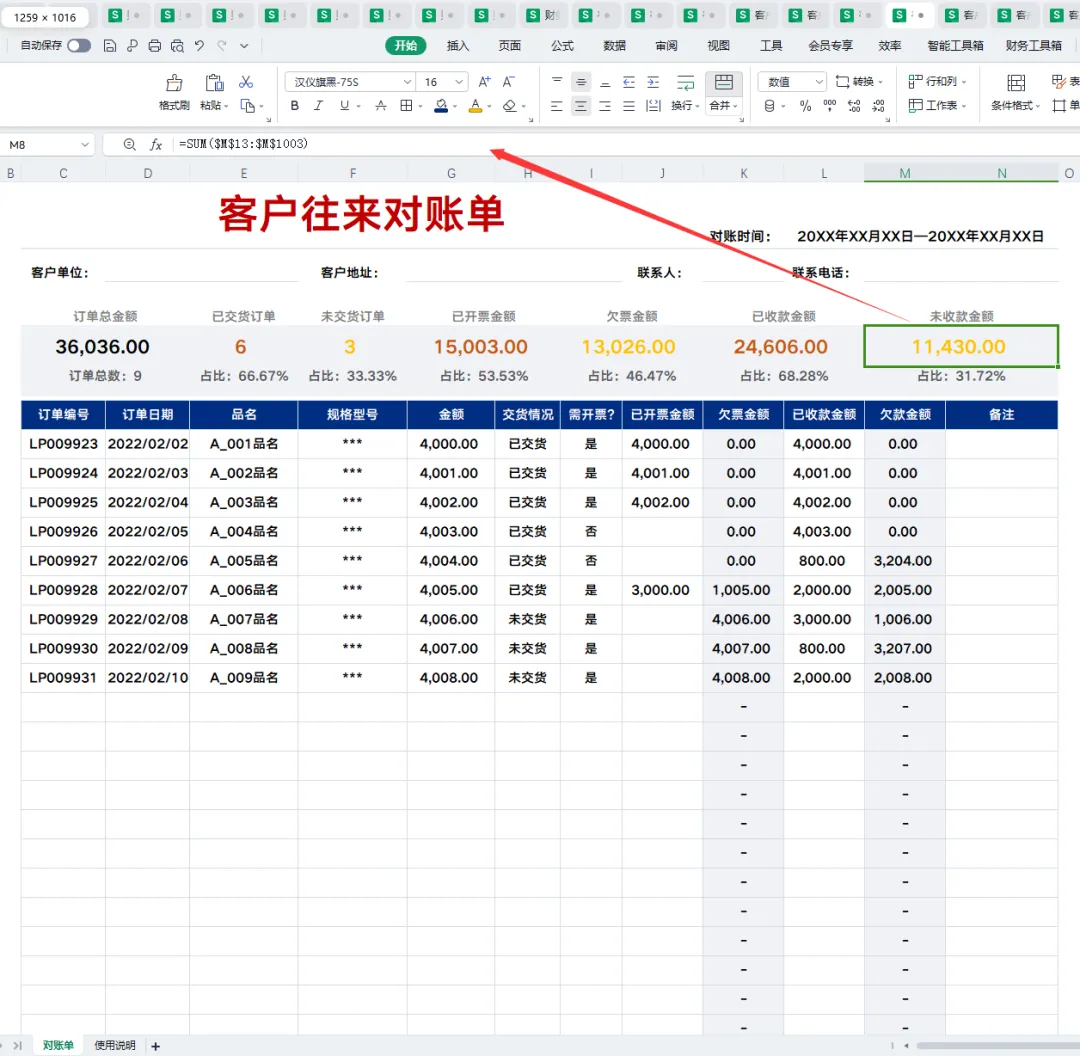The width and height of the screenshot is (1080, 1056).
Task: Click the decrease decimal places icon
Action: click(878, 105)
